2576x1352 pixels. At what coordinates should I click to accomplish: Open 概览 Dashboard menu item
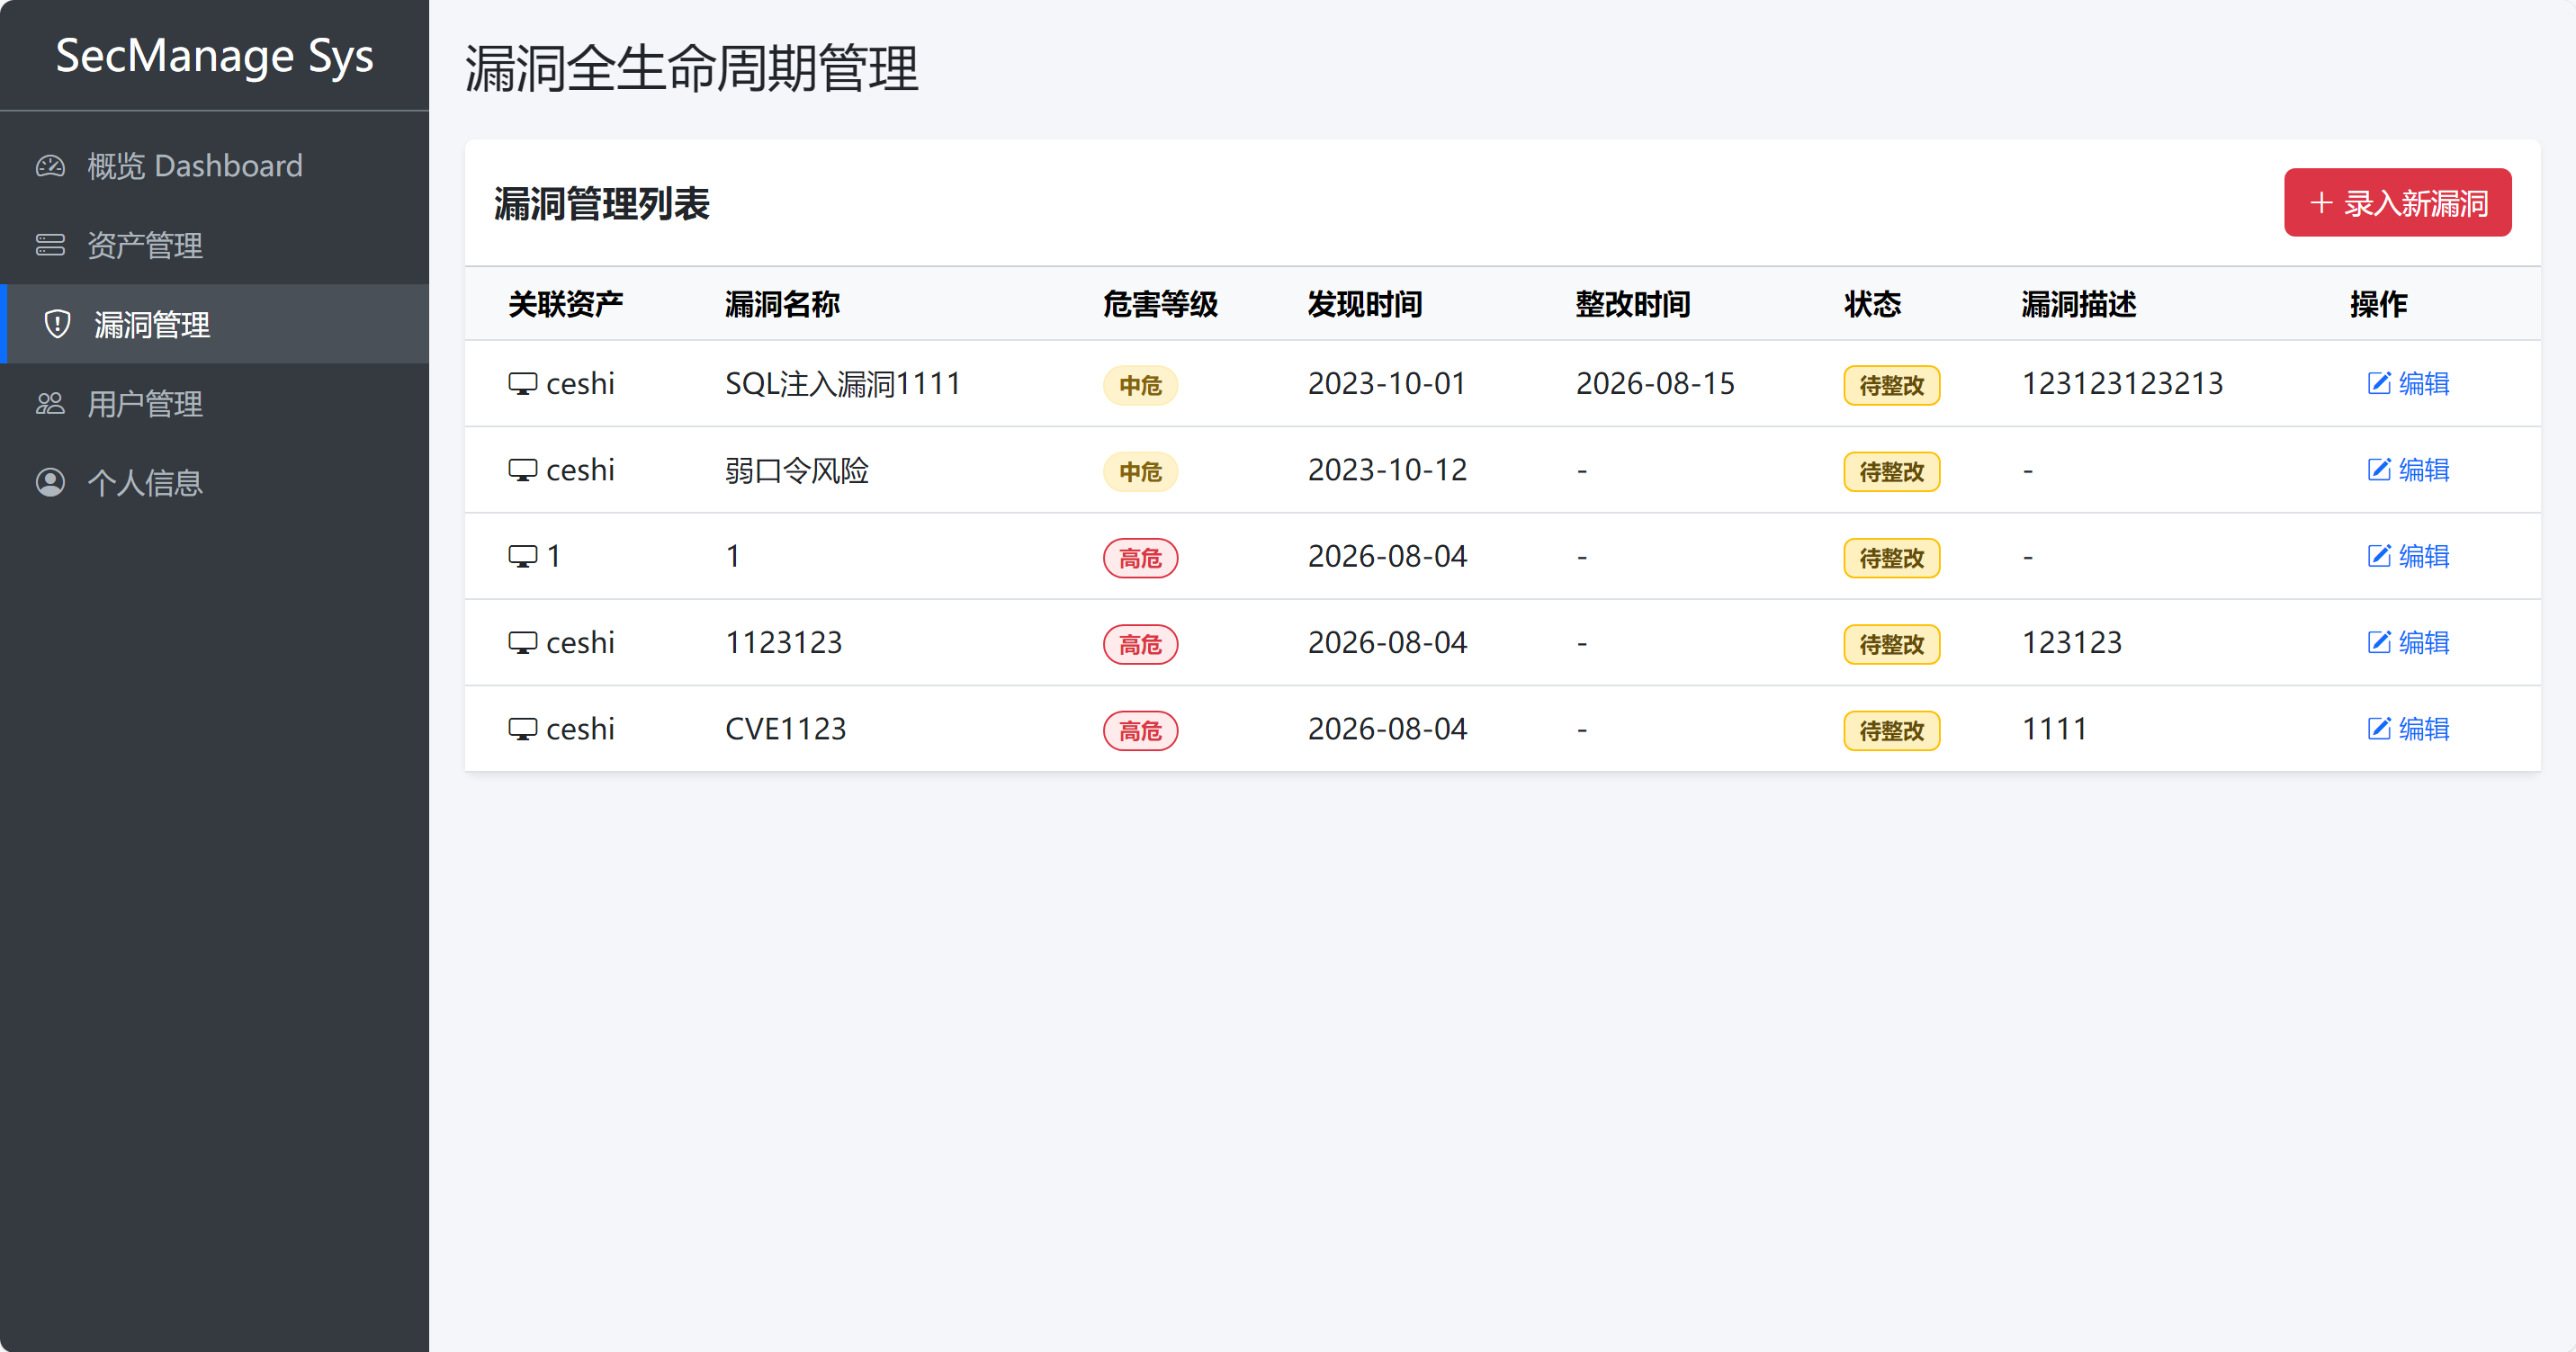pyautogui.click(x=215, y=166)
